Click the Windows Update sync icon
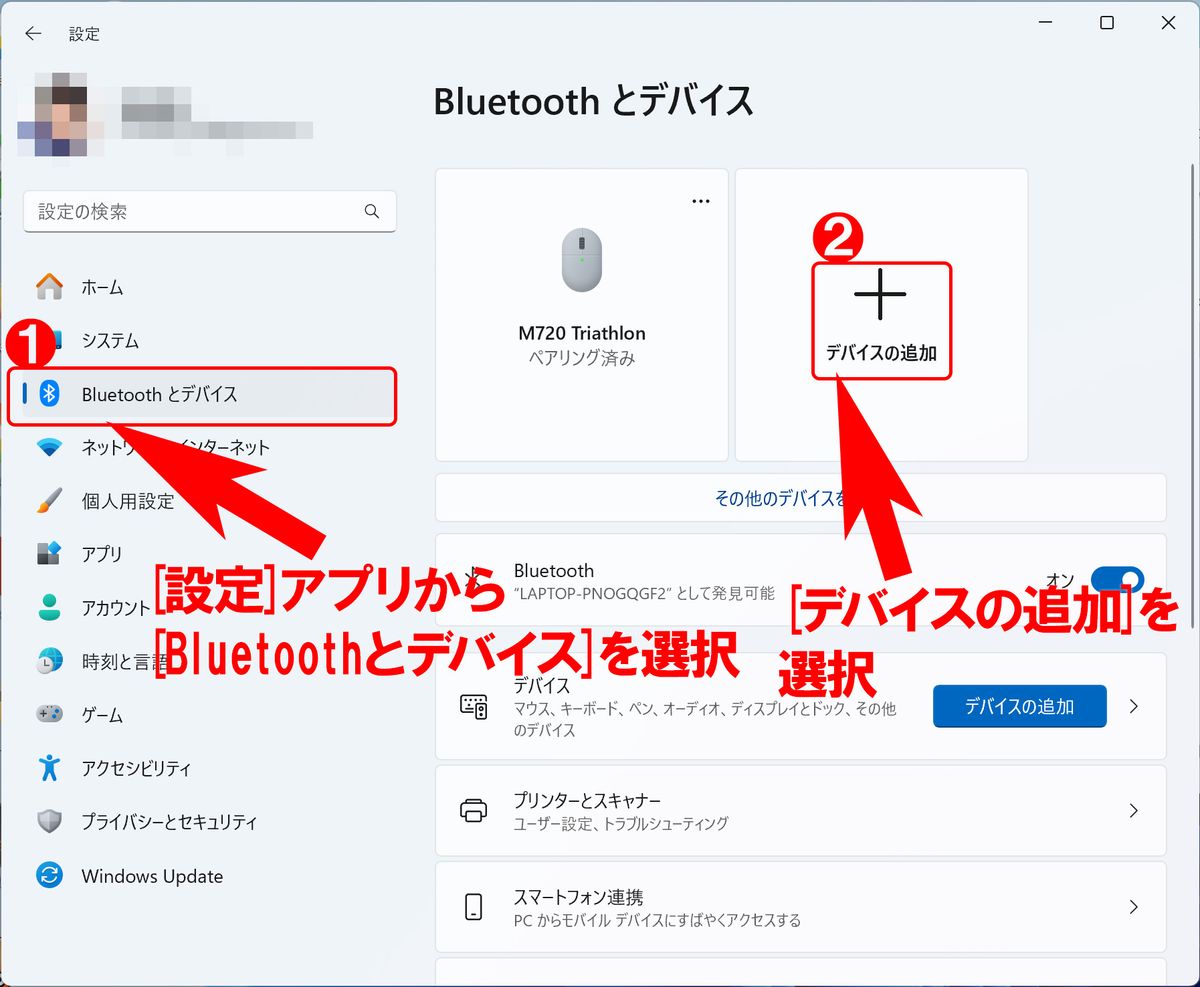 [x=49, y=876]
